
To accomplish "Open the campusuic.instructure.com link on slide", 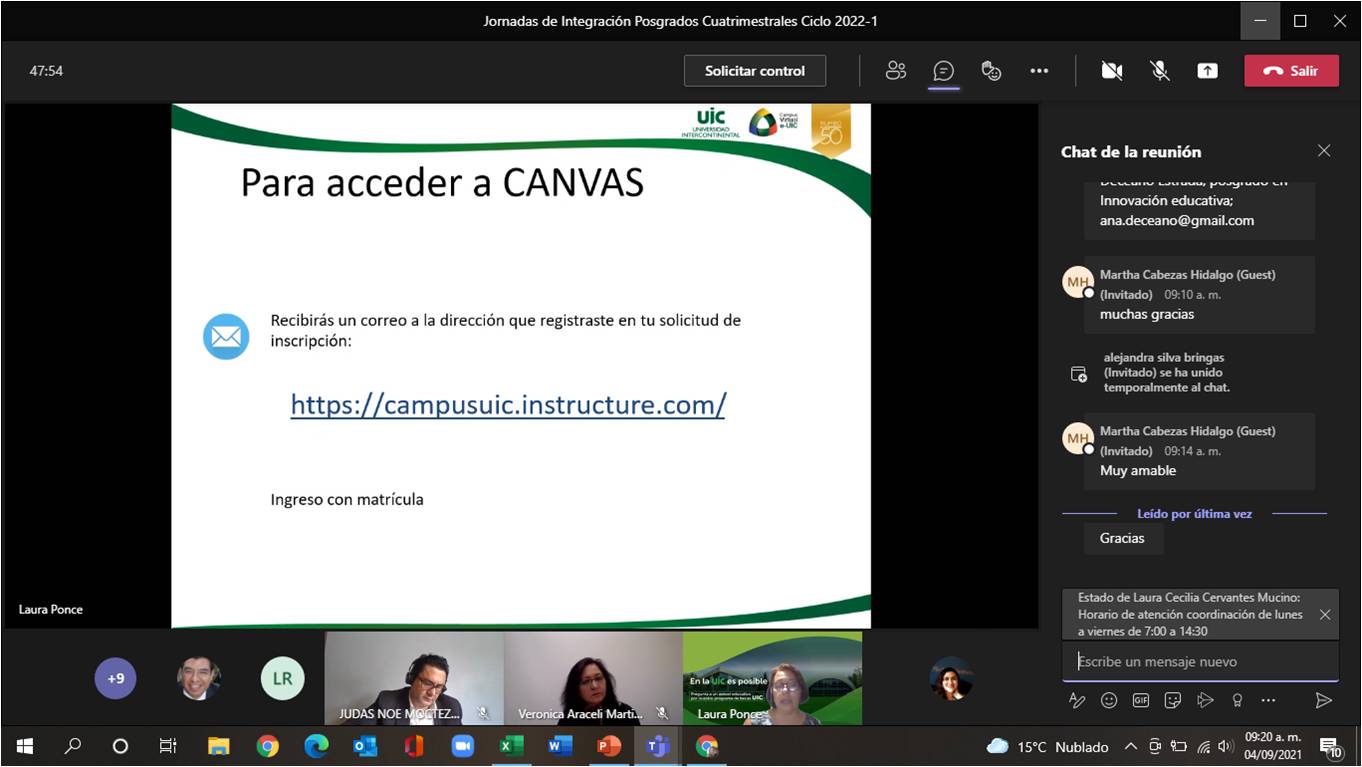I will coord(508,405).
